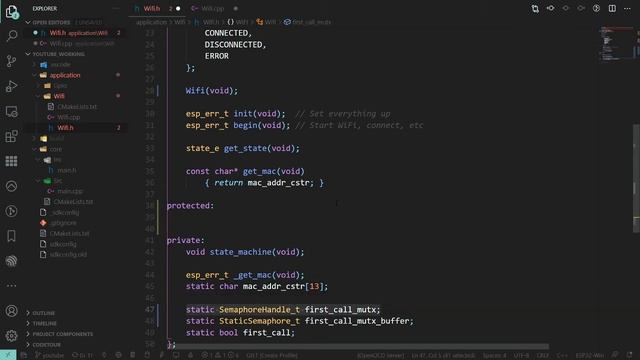Click the notifications bell in the status bar
This screenshot has height=360, width=640.
pos(630,355)
